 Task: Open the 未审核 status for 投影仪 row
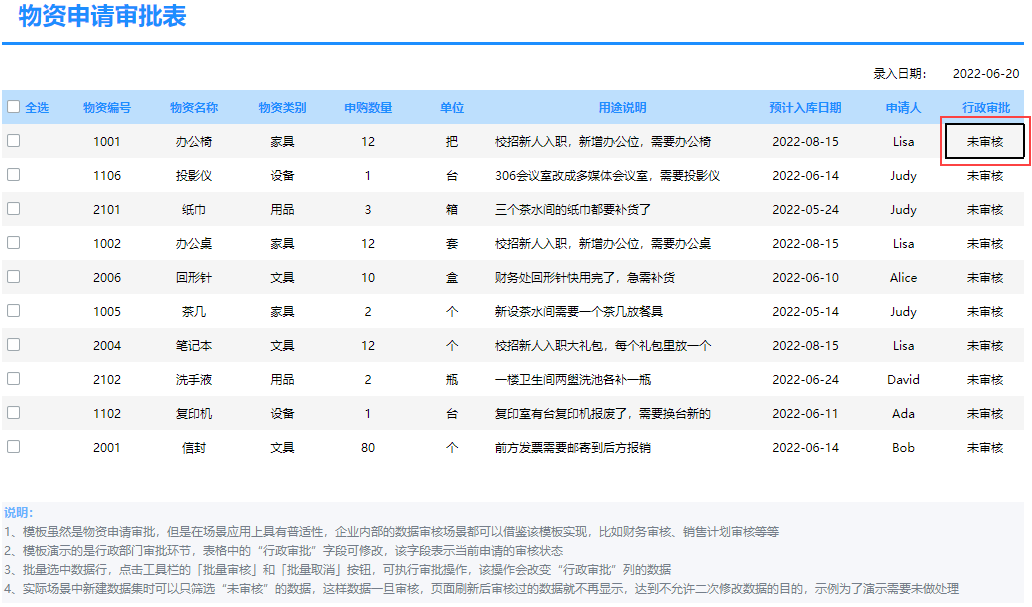[x=985, y=176]
